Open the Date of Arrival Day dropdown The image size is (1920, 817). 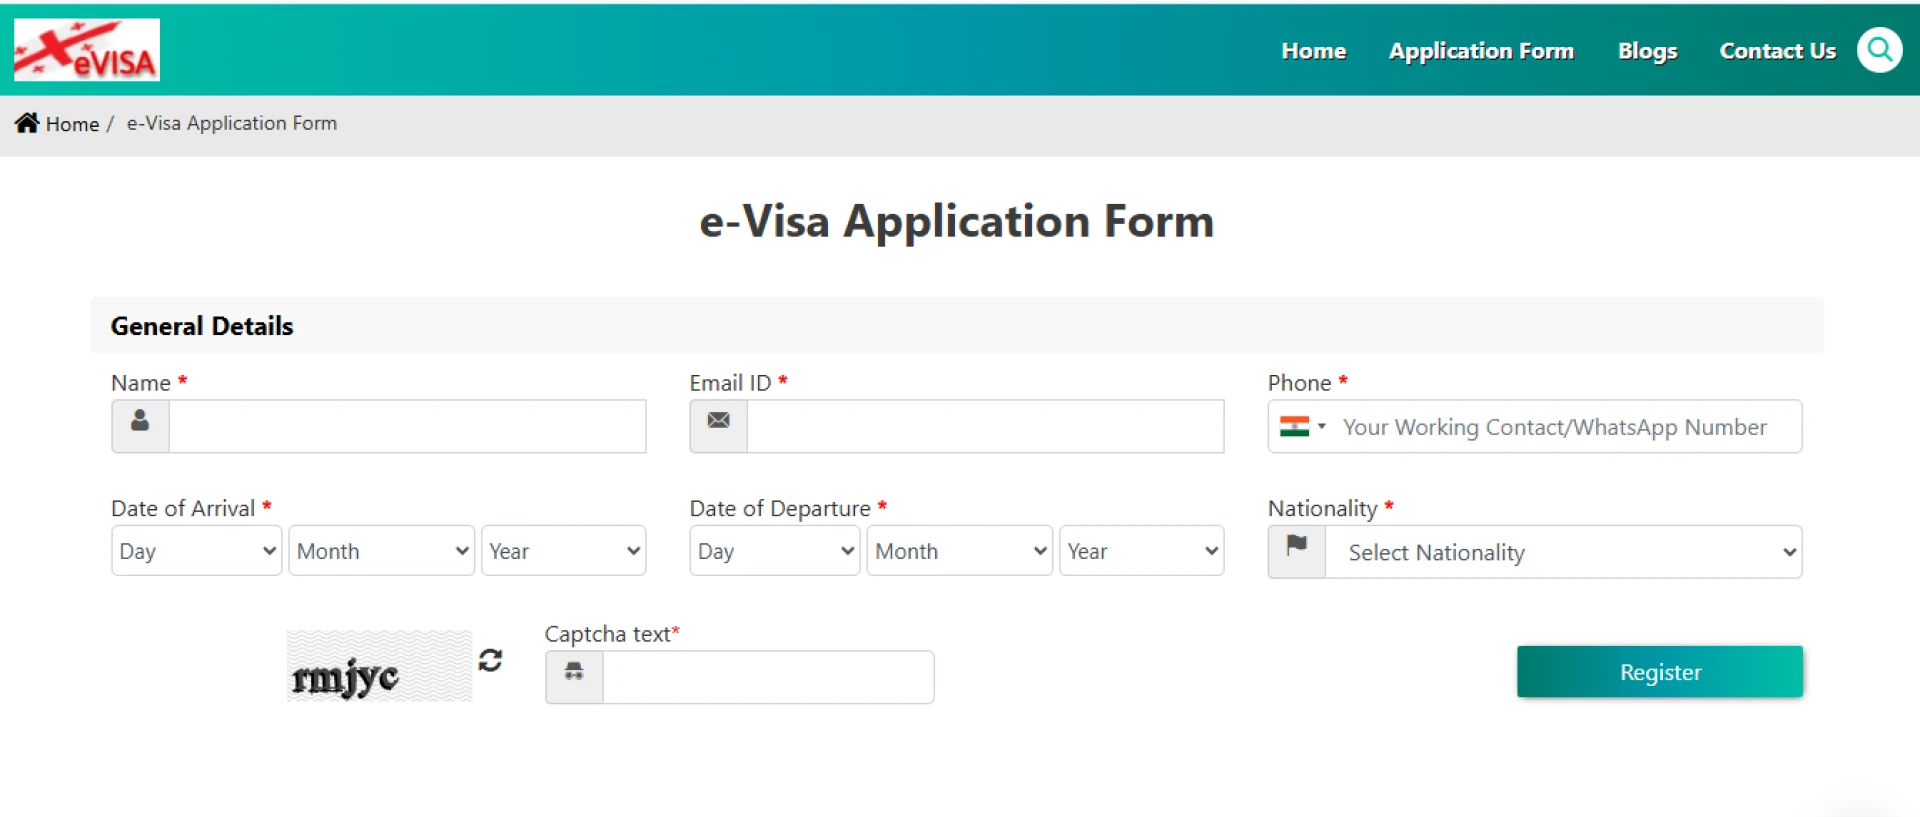pyautogui.click(x=196, y=550)
